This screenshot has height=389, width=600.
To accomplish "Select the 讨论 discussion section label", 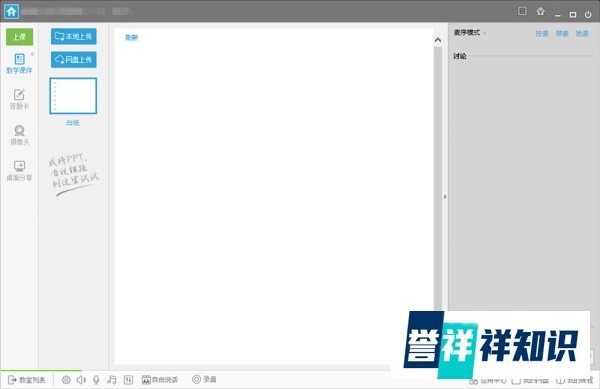I will tap(460, 56).
